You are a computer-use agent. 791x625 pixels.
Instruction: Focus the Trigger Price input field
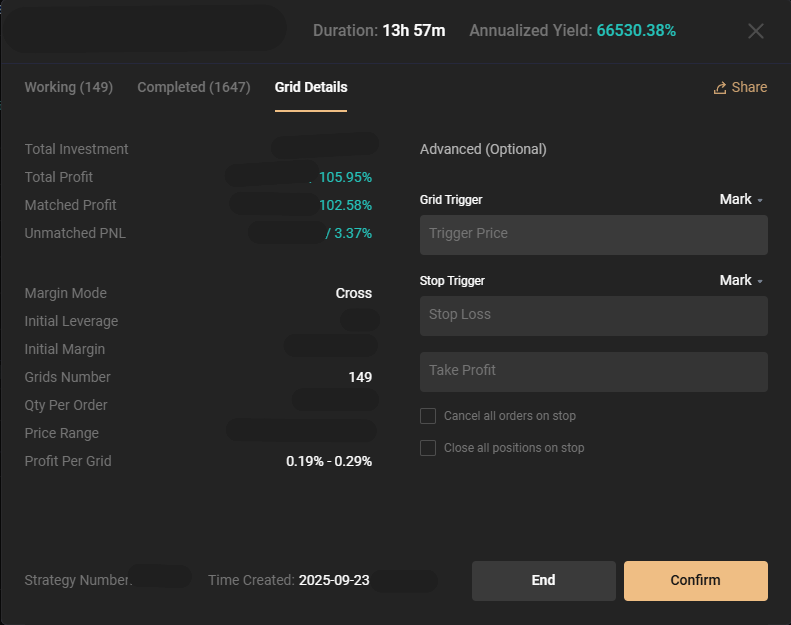pos(594,235)
